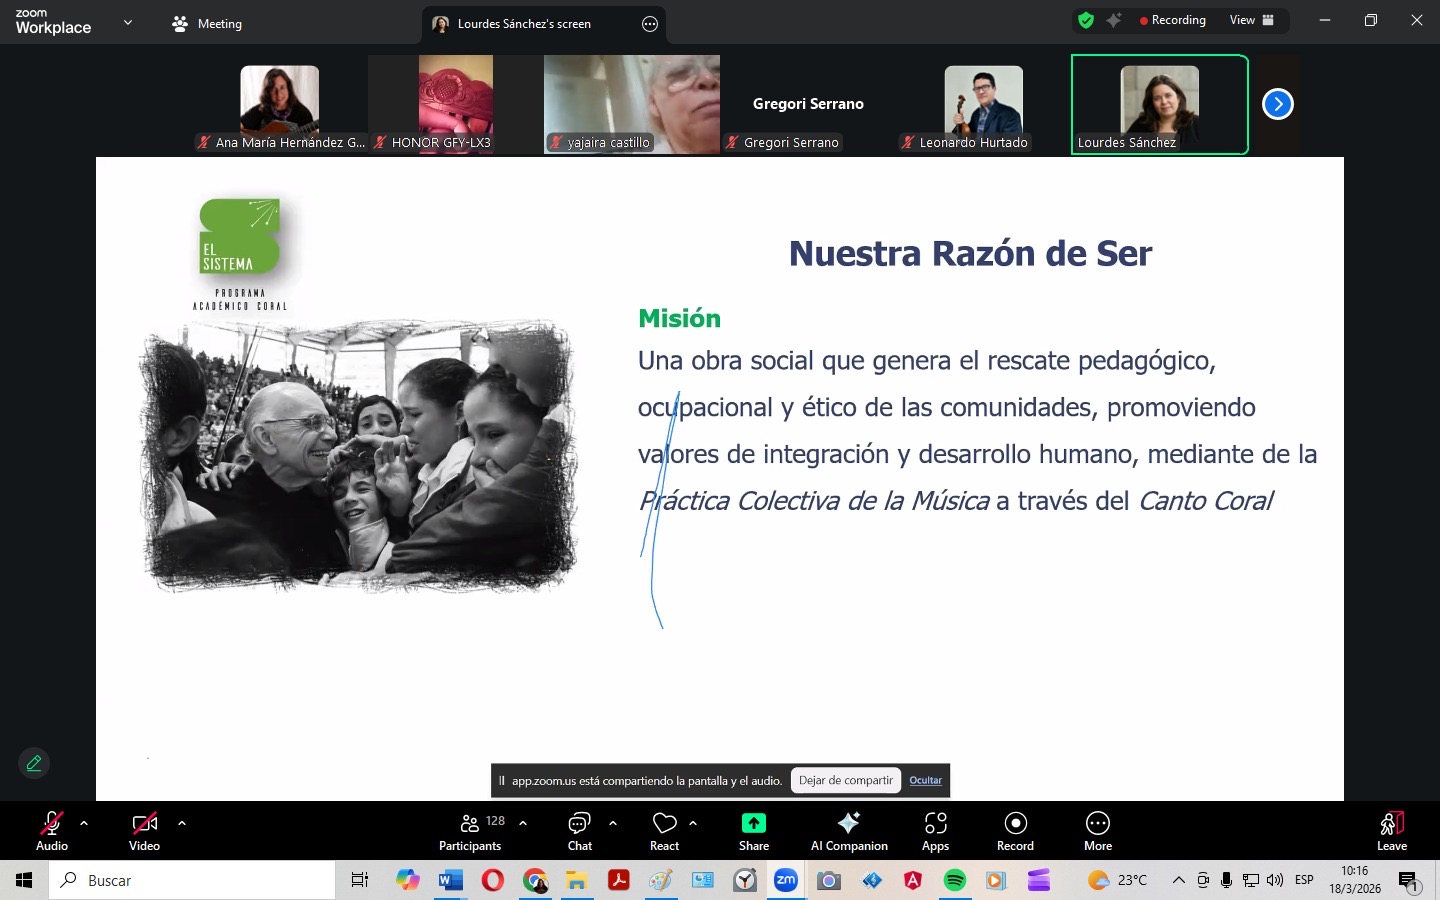Screen dimensions: 1440x900
Task: Open the system tray volume control
Action: click(1275, 881)
